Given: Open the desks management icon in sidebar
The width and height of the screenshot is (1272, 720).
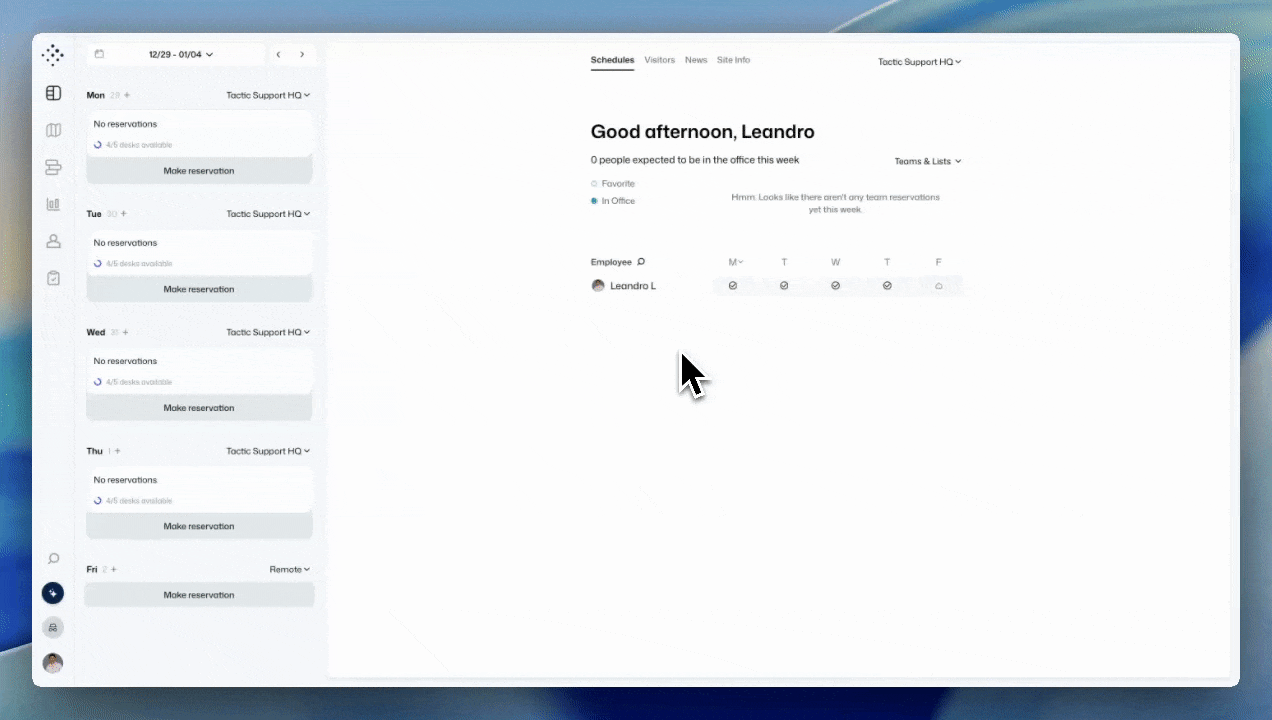Looking at the screenshot, I should (x=53, y=167).
